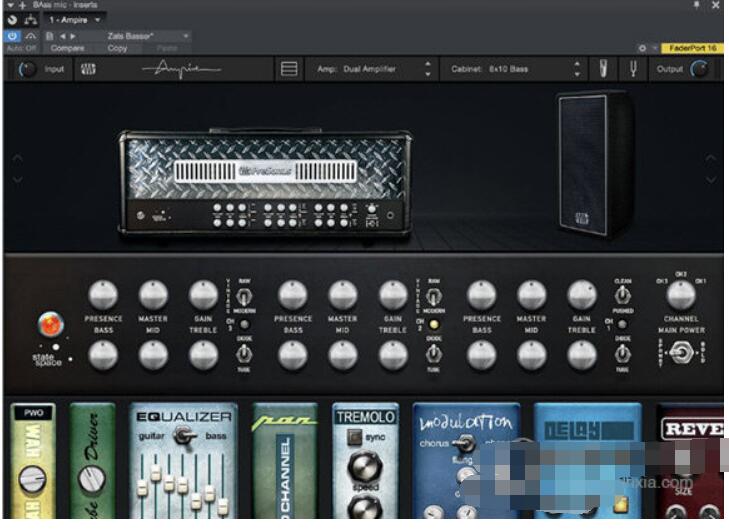Click the Compare button
The width and height of the screenshot is (729, 530).
pyautogui.click(x=68, y=48)
